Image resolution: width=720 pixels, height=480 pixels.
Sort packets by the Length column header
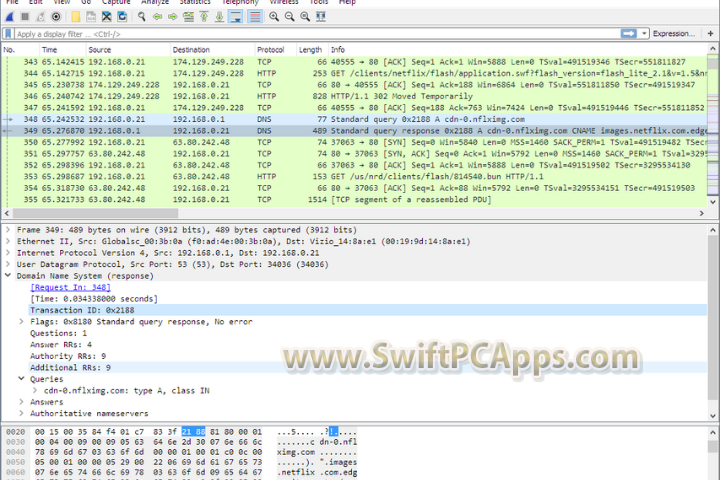[312, 50]
